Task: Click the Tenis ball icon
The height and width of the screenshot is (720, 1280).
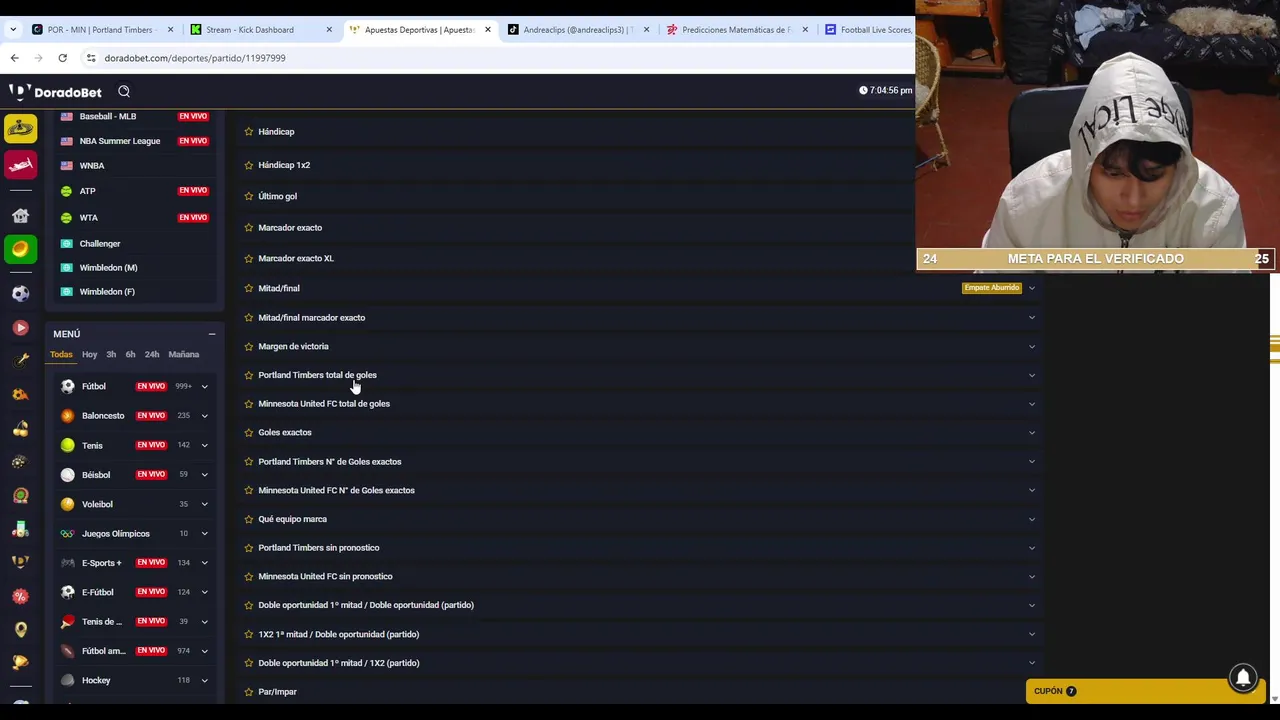Action: pyautogui.click(x=67, y=445)
